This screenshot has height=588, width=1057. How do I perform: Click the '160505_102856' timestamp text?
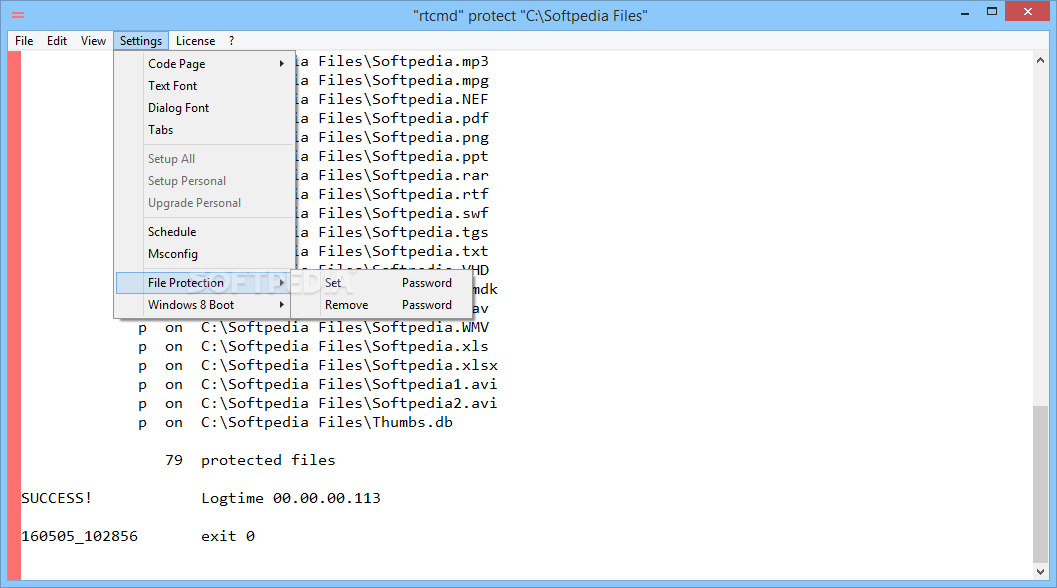(80, 536)
